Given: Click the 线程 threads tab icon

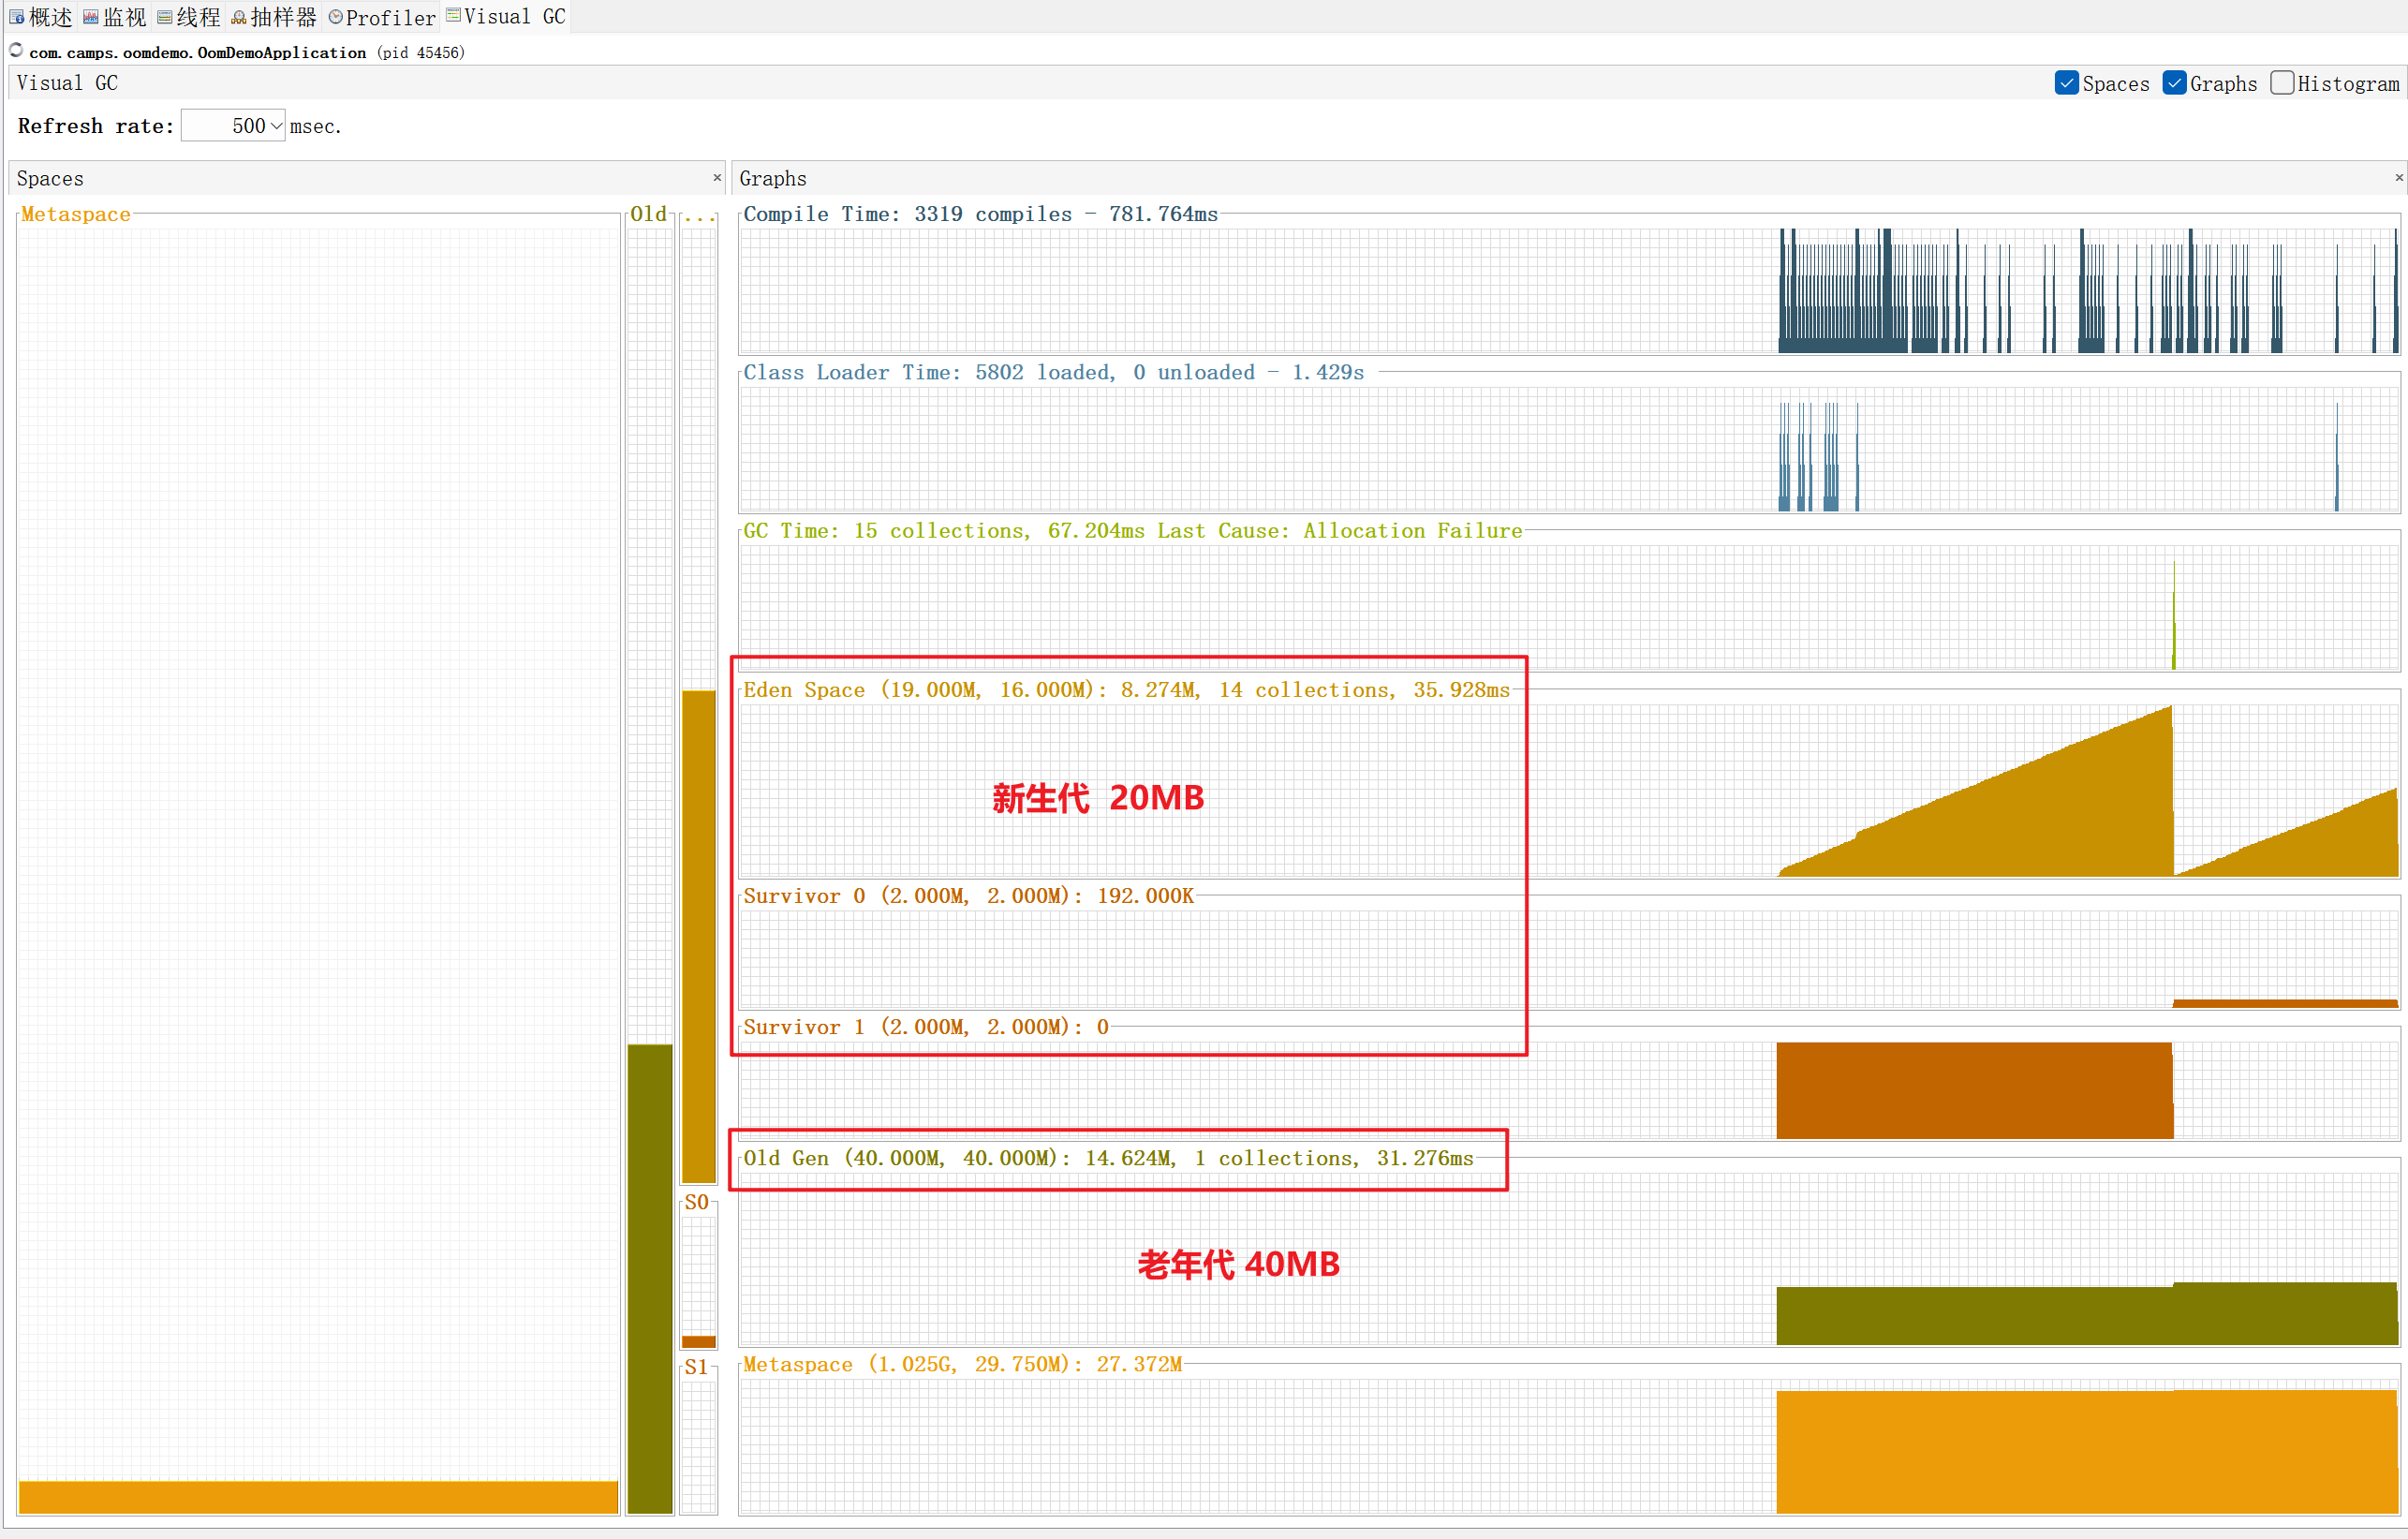Looking at the screenshot, I should coord(165,17).
